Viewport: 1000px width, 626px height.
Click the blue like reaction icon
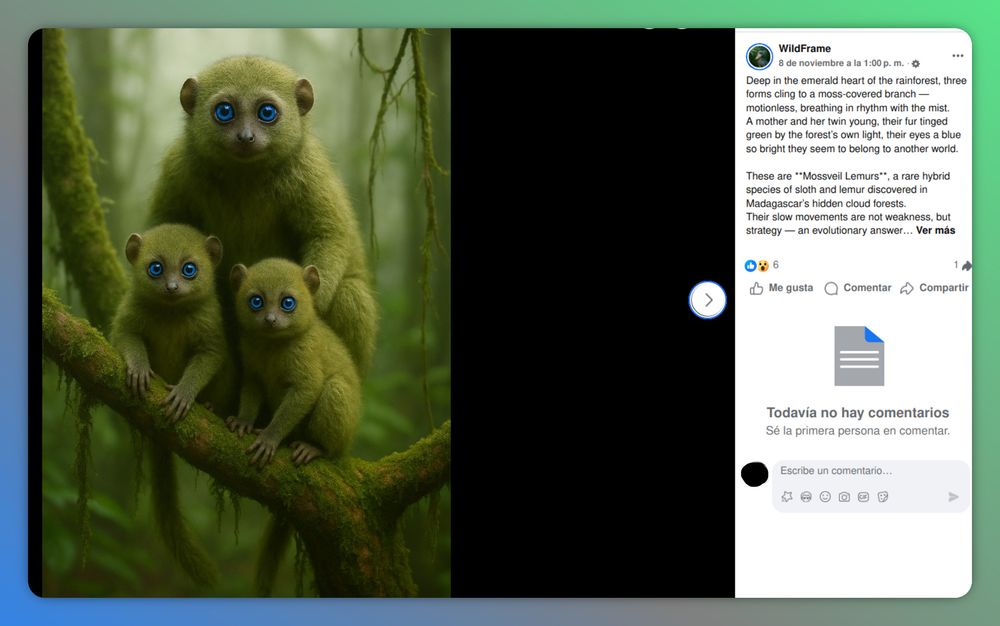click(751, 265)
